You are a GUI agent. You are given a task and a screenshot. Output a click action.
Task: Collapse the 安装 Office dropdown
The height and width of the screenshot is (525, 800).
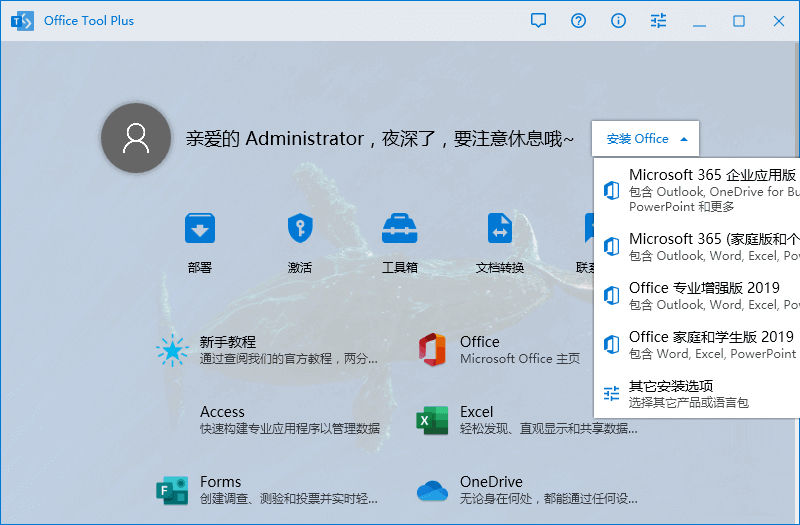[x=646, y=139]
